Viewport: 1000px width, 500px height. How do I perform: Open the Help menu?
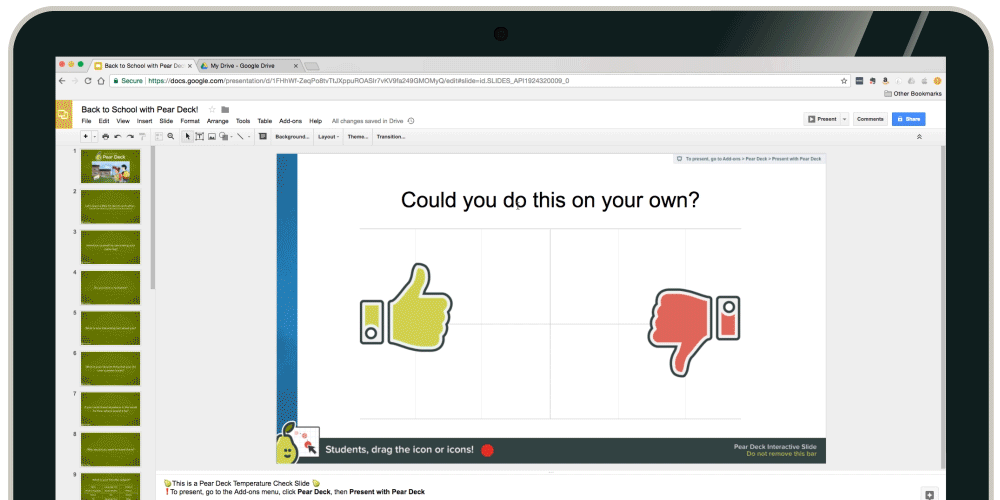(x=316, y=121)
